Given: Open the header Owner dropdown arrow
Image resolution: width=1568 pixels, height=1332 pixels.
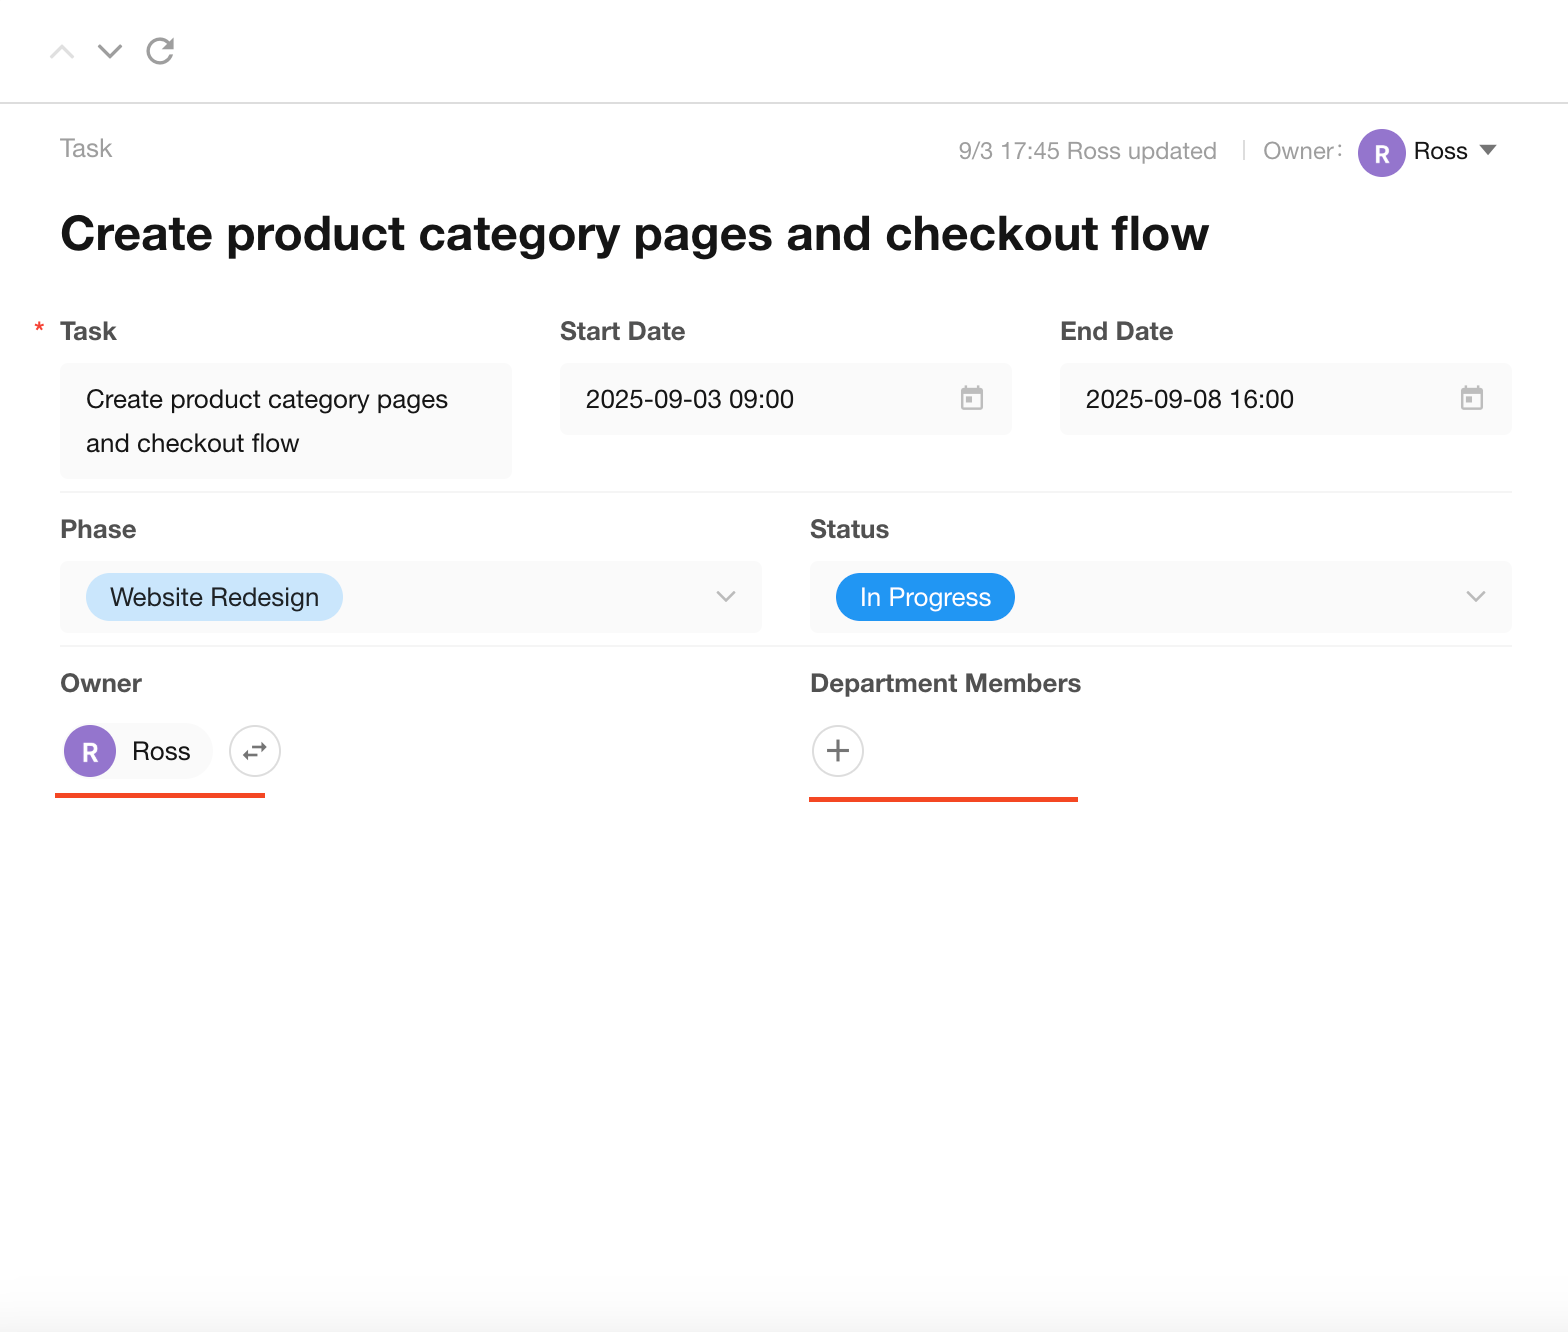Looking at the screenshot, I should click(1488, 150).
